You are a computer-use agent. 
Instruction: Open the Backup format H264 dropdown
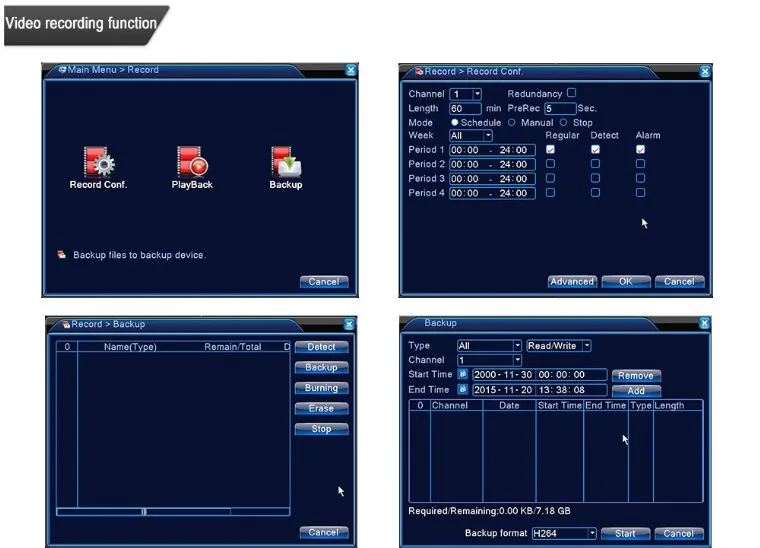(564, 533)
